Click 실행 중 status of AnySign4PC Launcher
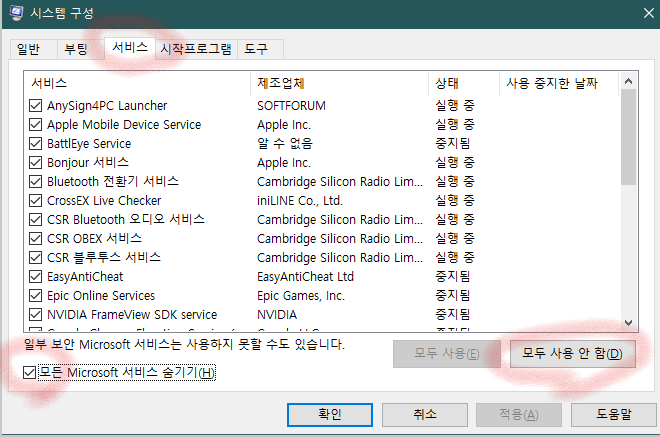The height and width of the screenshot is (437, 660). pyautogui.click(x=455, y=105)
